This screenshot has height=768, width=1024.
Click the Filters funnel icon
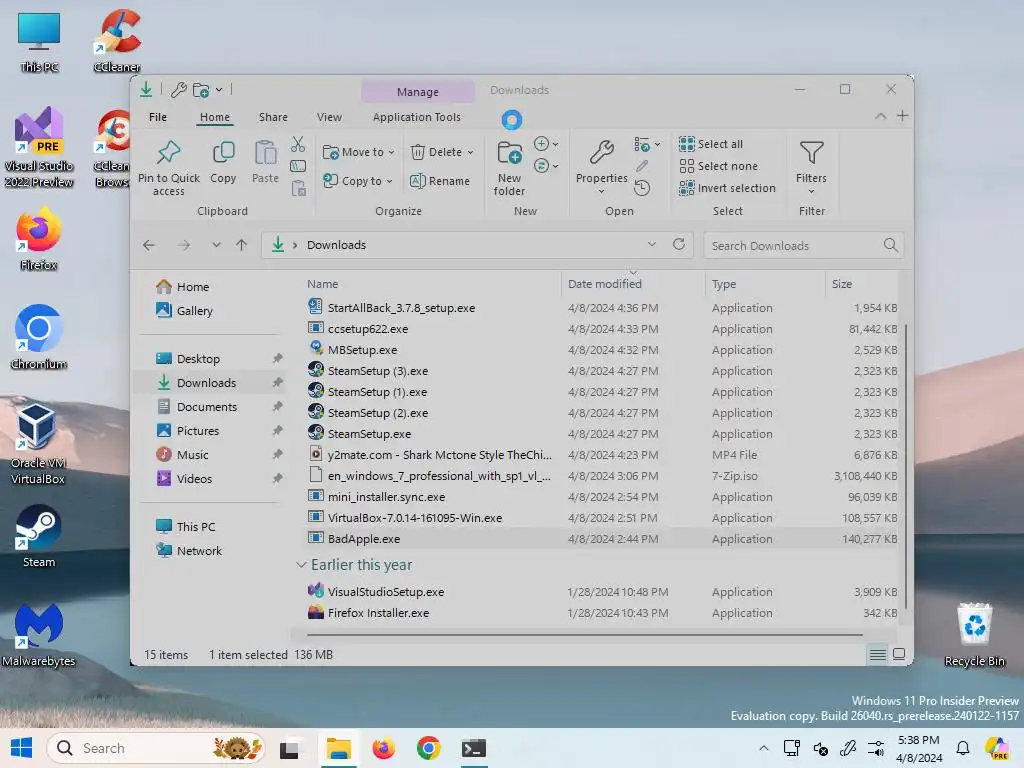811,153
